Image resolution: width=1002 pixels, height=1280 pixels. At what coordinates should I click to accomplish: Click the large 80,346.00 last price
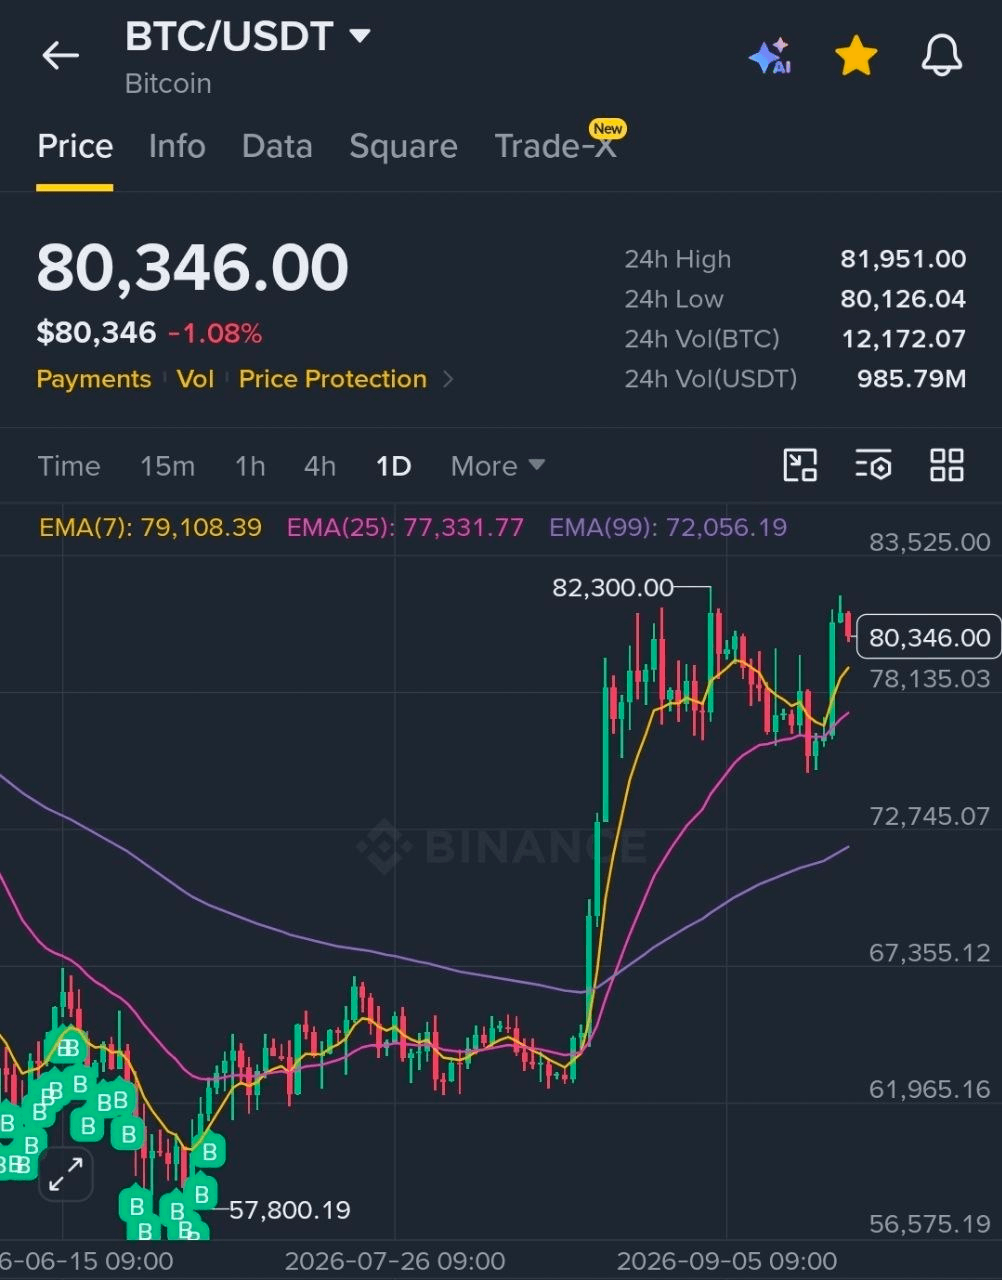point(193,268)
